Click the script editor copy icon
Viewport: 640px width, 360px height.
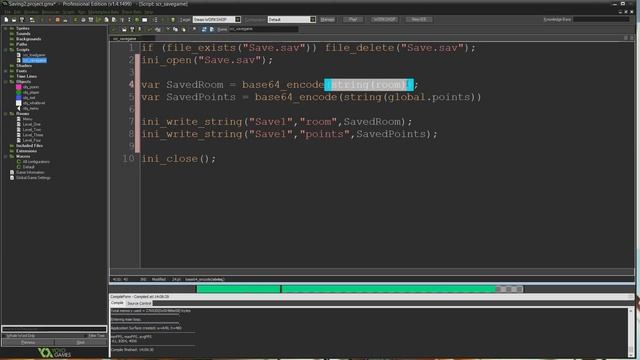tap(175, 29)
